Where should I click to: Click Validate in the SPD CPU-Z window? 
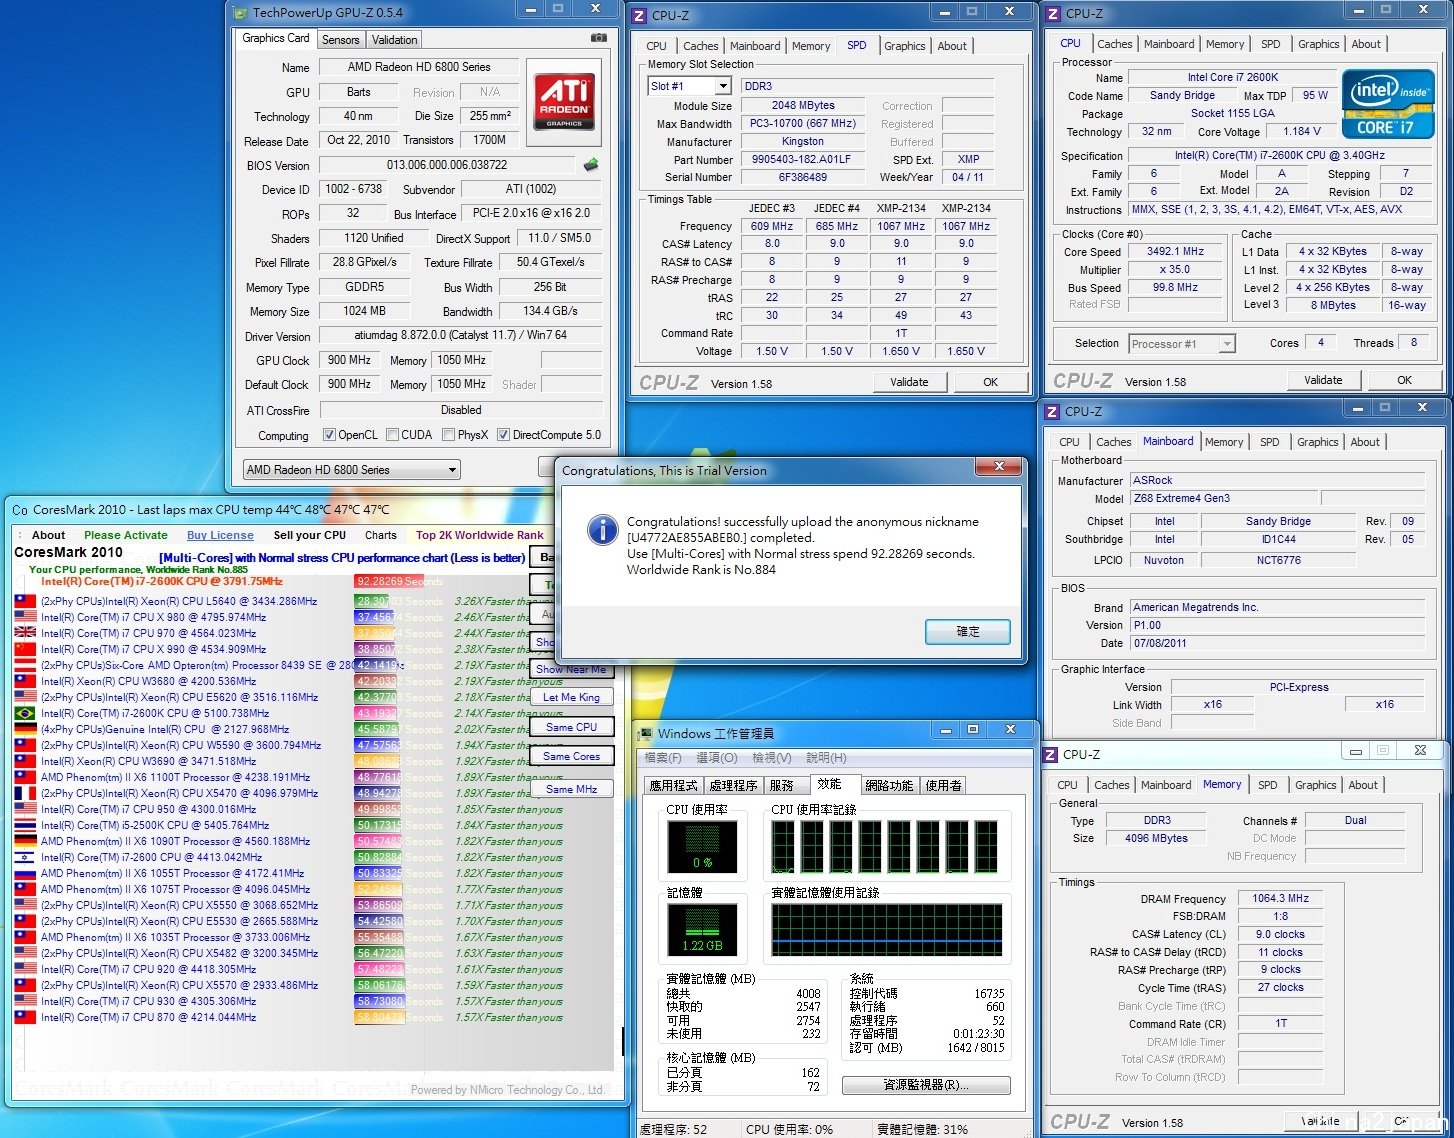909,382
